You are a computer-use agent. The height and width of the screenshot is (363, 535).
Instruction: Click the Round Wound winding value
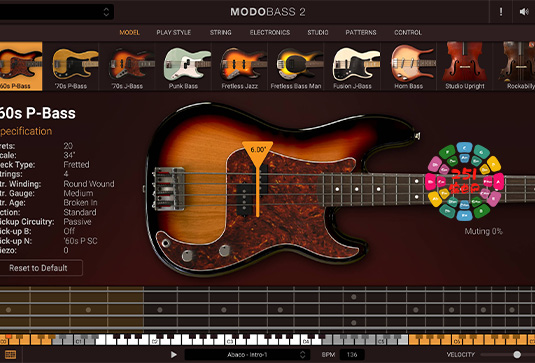click(x=89, y=184)
